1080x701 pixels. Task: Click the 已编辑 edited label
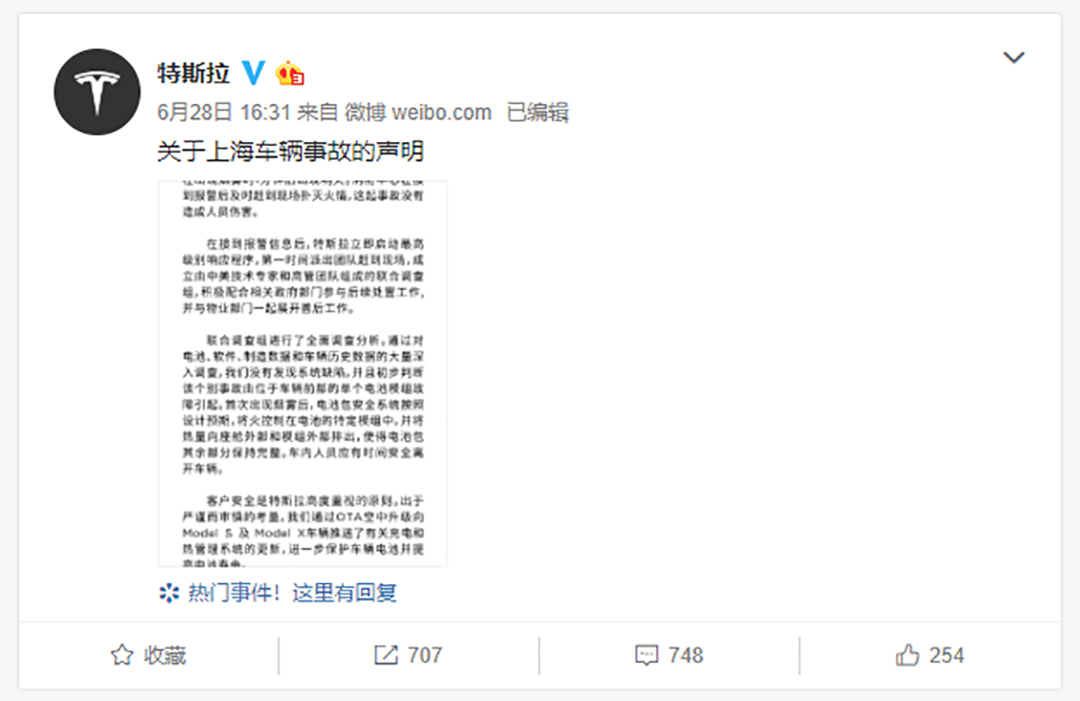[537, 112]
